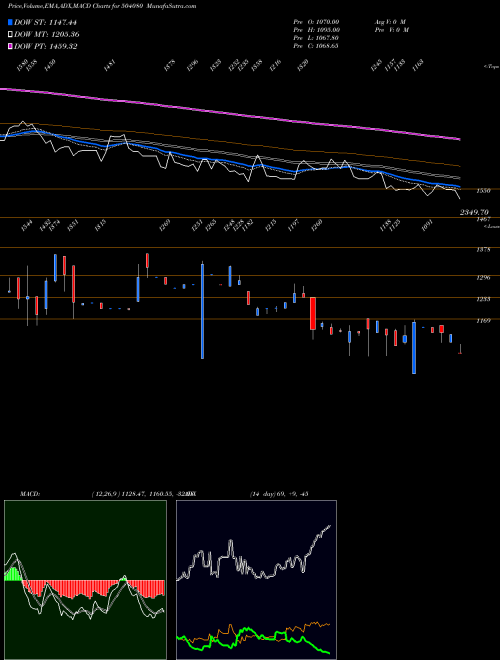The width and height of the screenshot is (500, 660).
Task: Click the 'Pre C: 1068.65' close value
Action: tap(316, 46)
